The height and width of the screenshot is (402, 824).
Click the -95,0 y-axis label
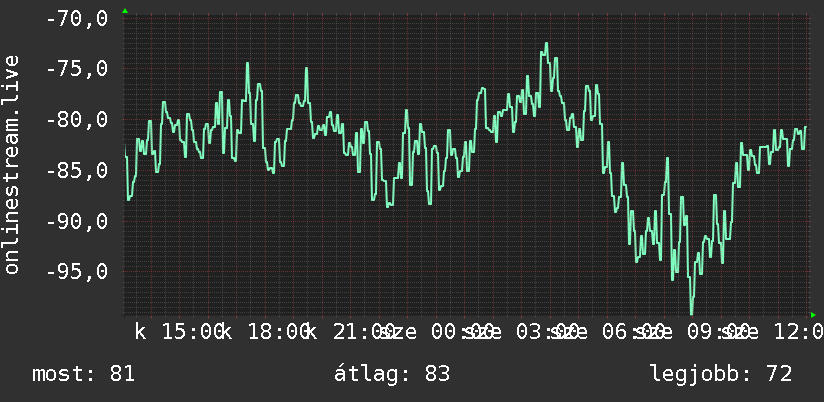coord(77,272)
